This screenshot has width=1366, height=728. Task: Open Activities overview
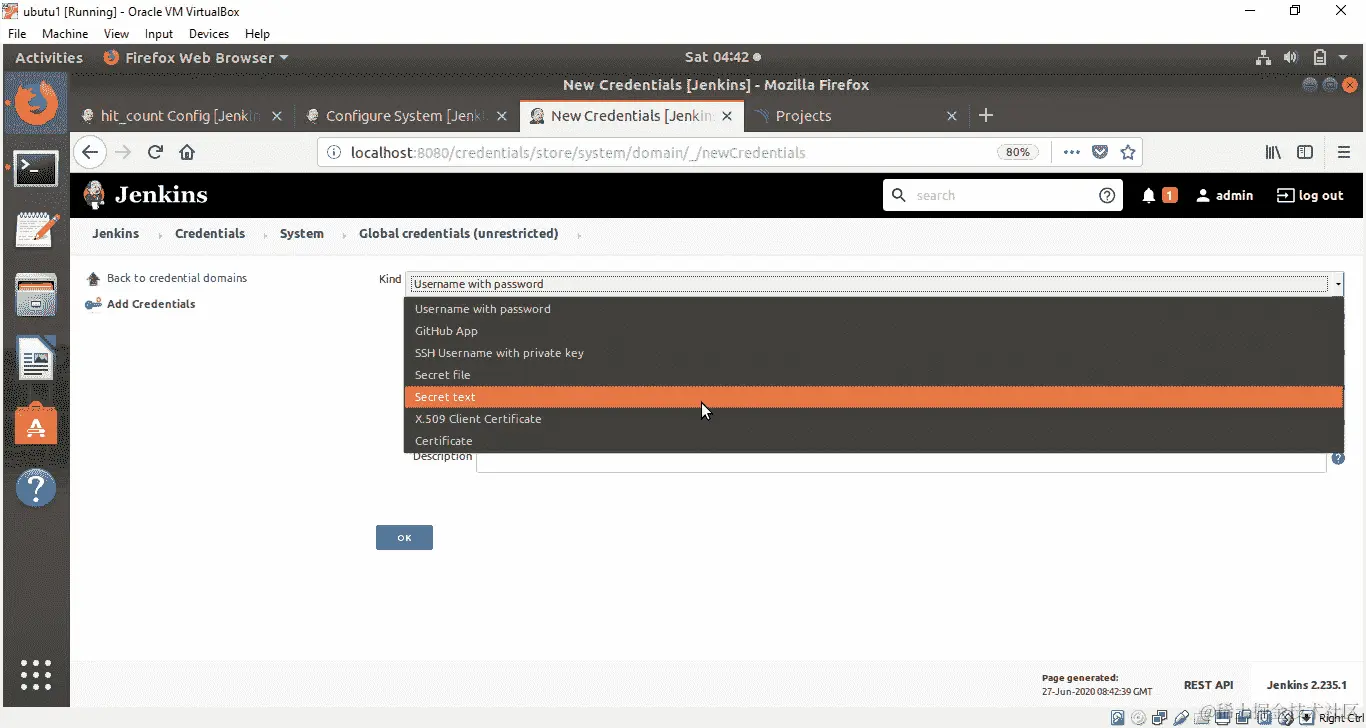(49, 58)
